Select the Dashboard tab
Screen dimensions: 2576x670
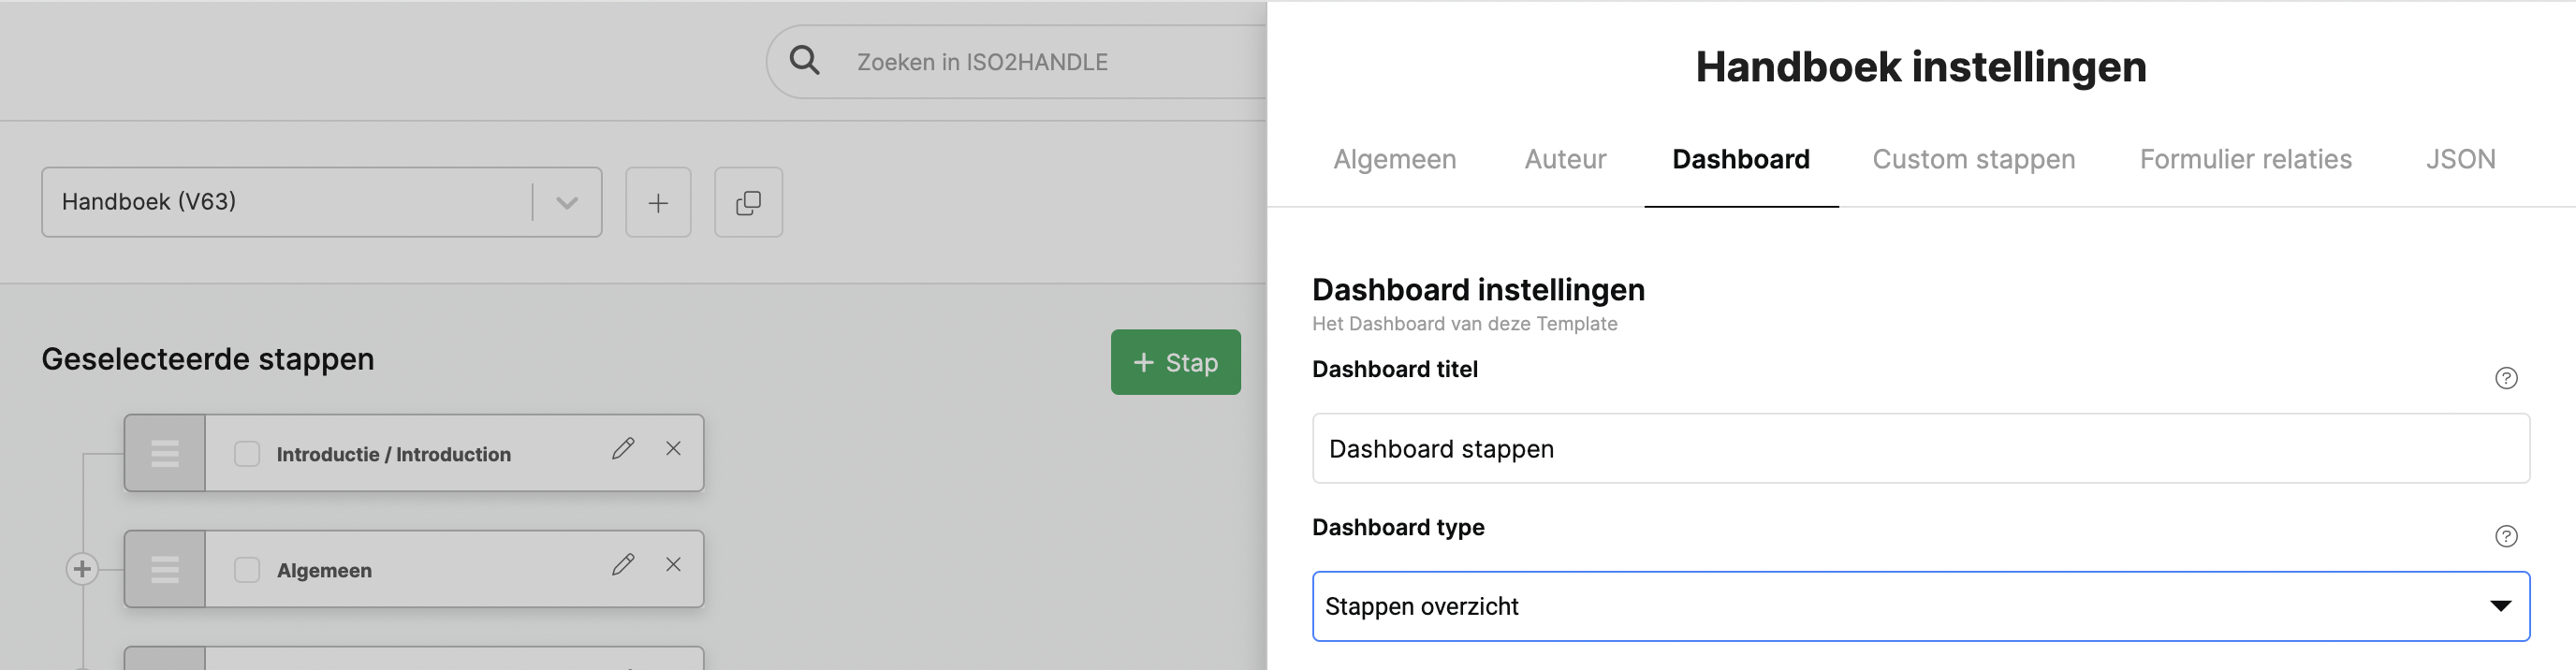pos(1741,159)
